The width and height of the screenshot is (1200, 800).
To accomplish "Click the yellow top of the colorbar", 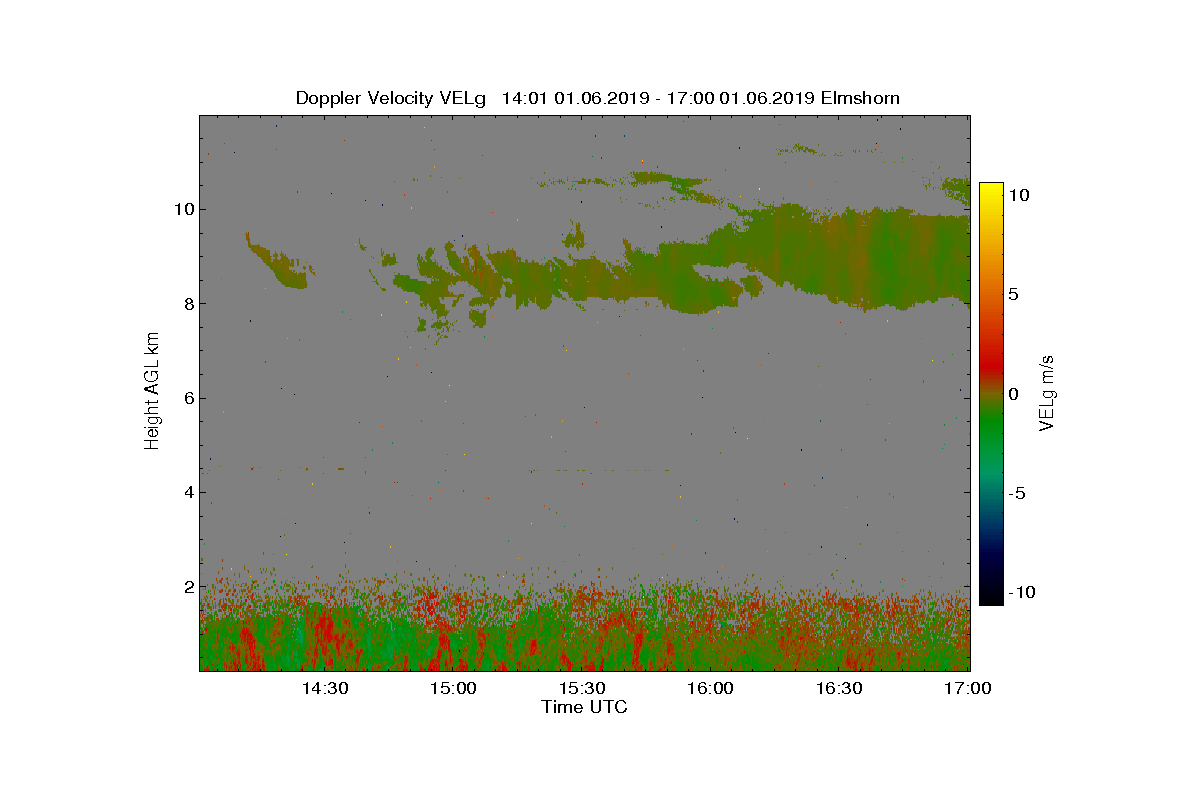I will [x=990, y=192].
